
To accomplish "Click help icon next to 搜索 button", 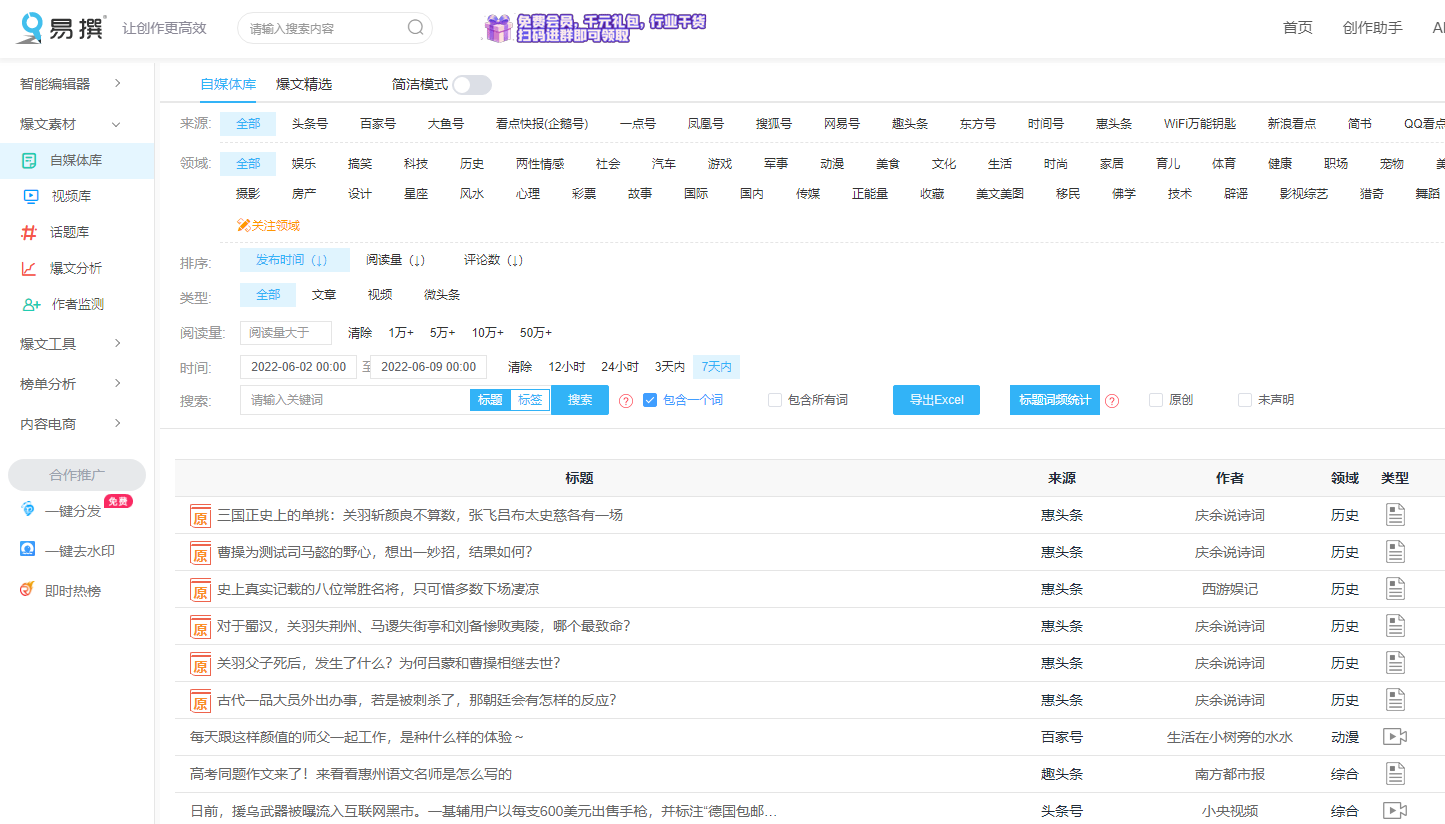I will pyautogui.click(x=626, y=400).
